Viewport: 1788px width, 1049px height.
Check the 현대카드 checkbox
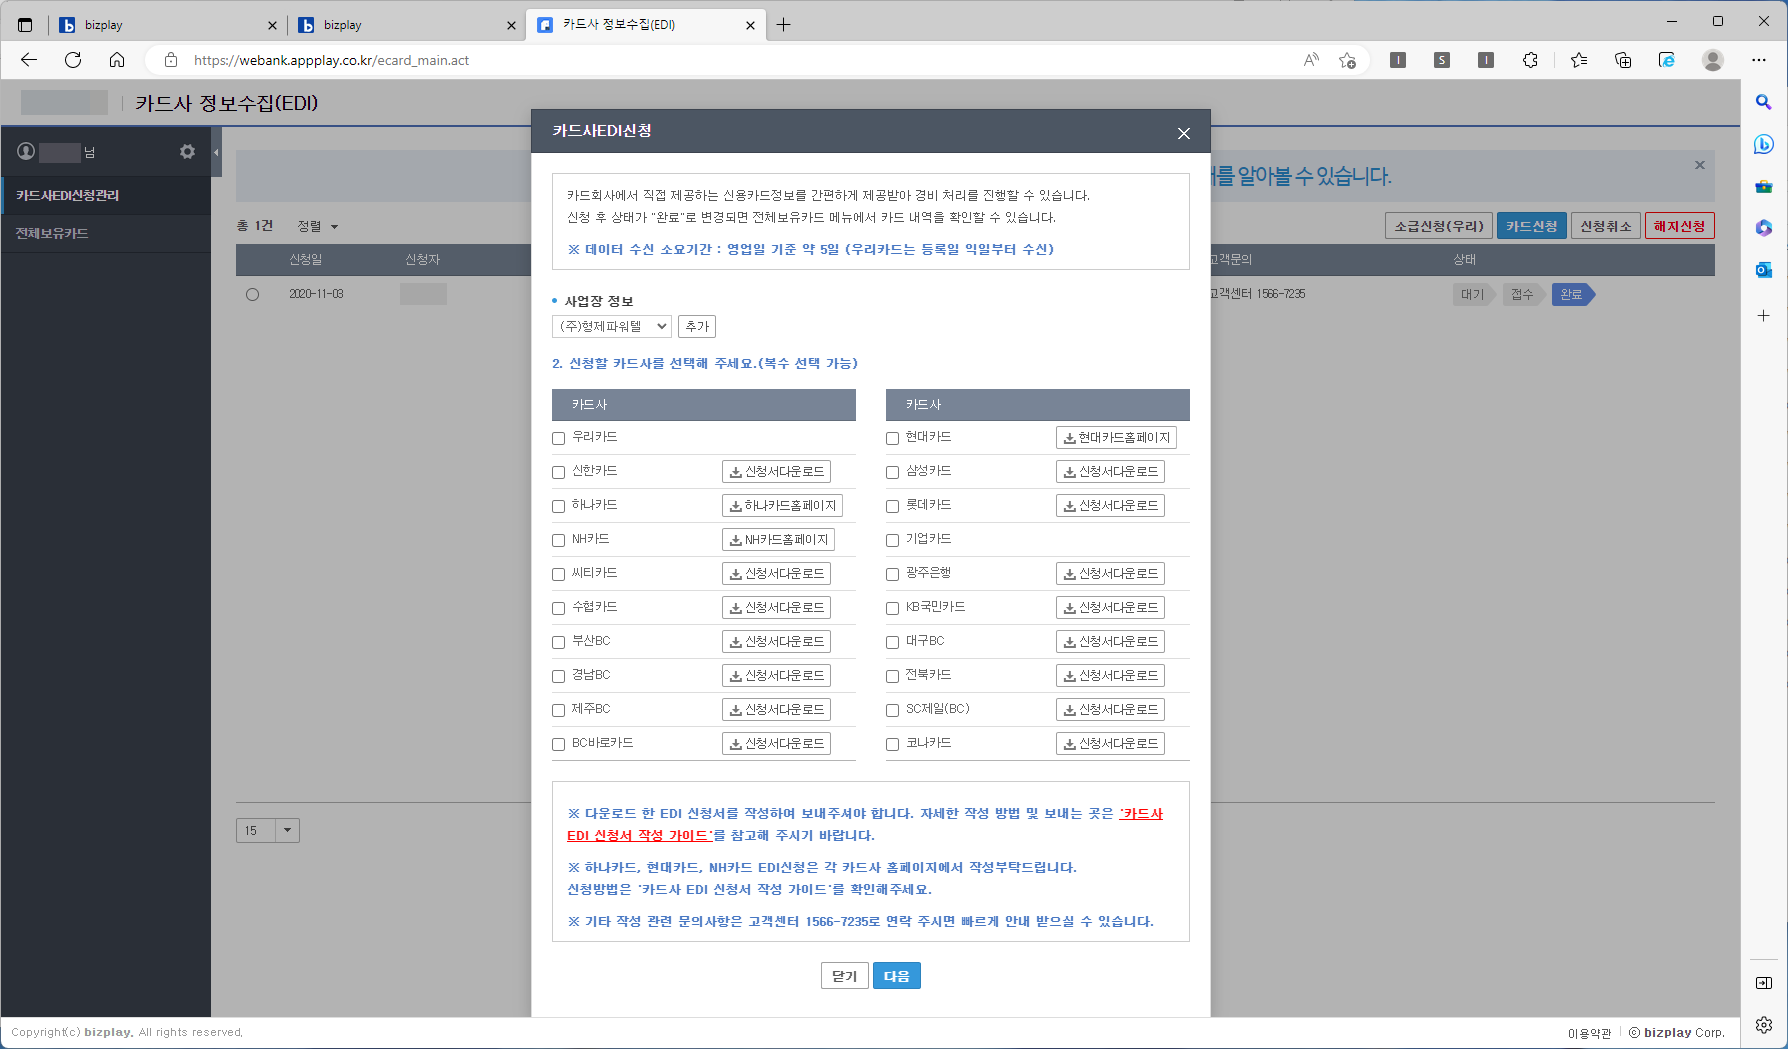click(x=893, y=438)
